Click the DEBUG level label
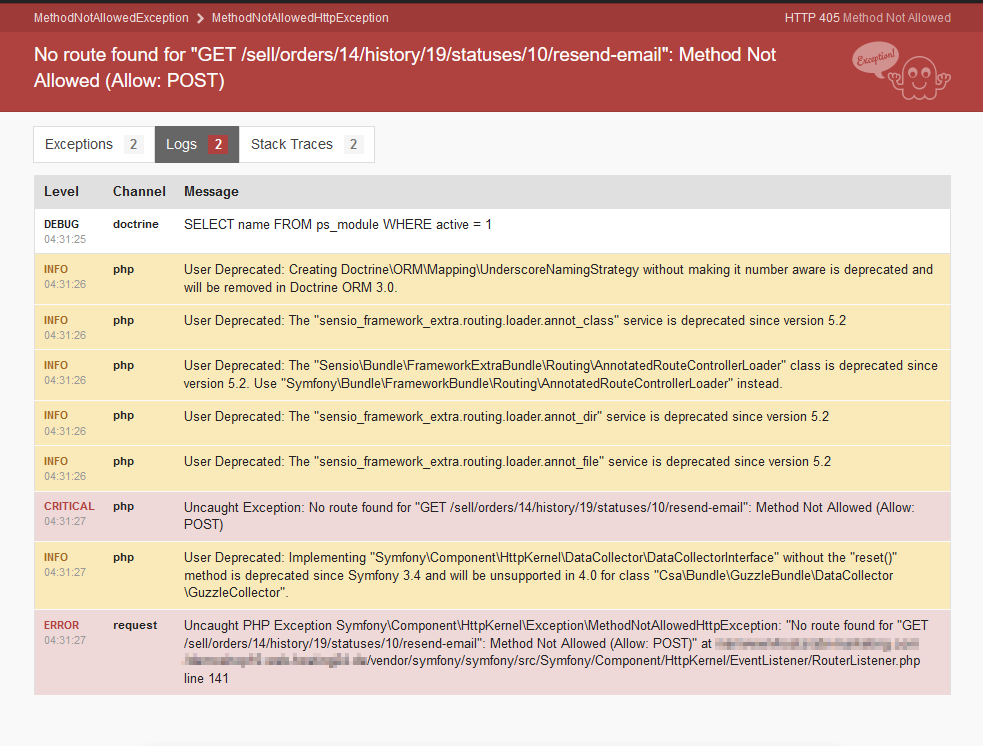The height and width of the screenshot is (746, 983). (61, 224)
